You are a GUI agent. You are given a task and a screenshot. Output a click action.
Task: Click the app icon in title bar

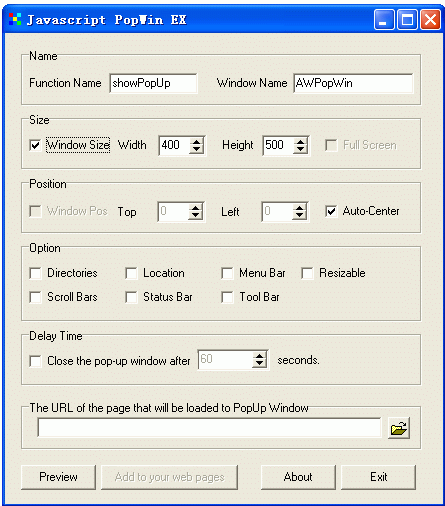[x=15, y=20]
